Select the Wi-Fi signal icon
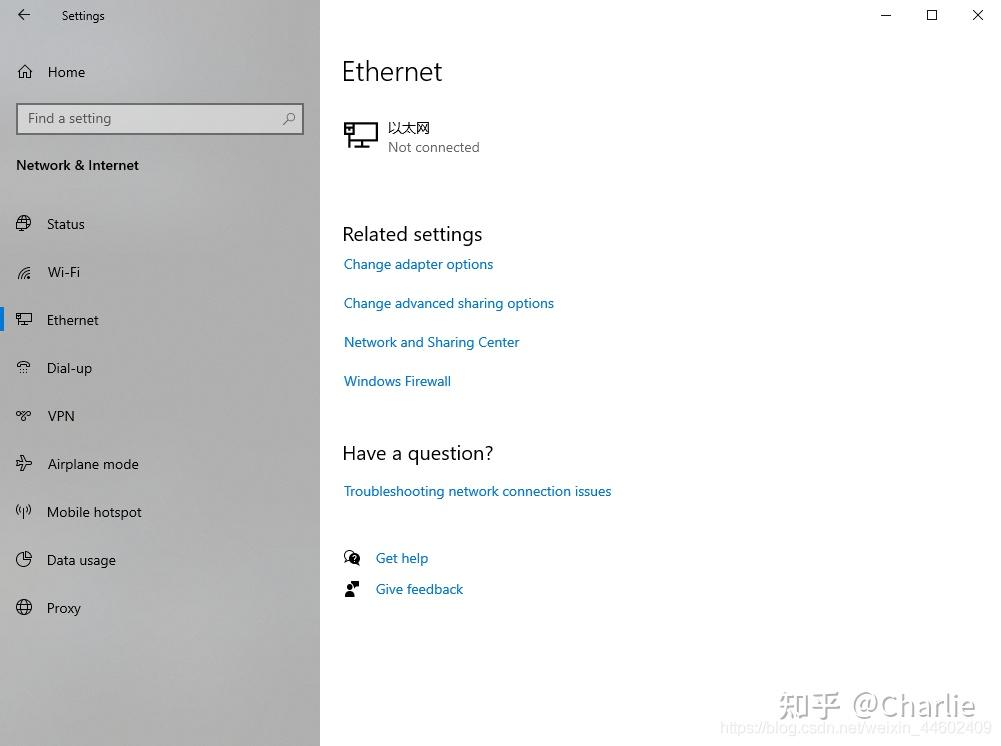The image size is (1001, 746). click(x=24, y=272)
